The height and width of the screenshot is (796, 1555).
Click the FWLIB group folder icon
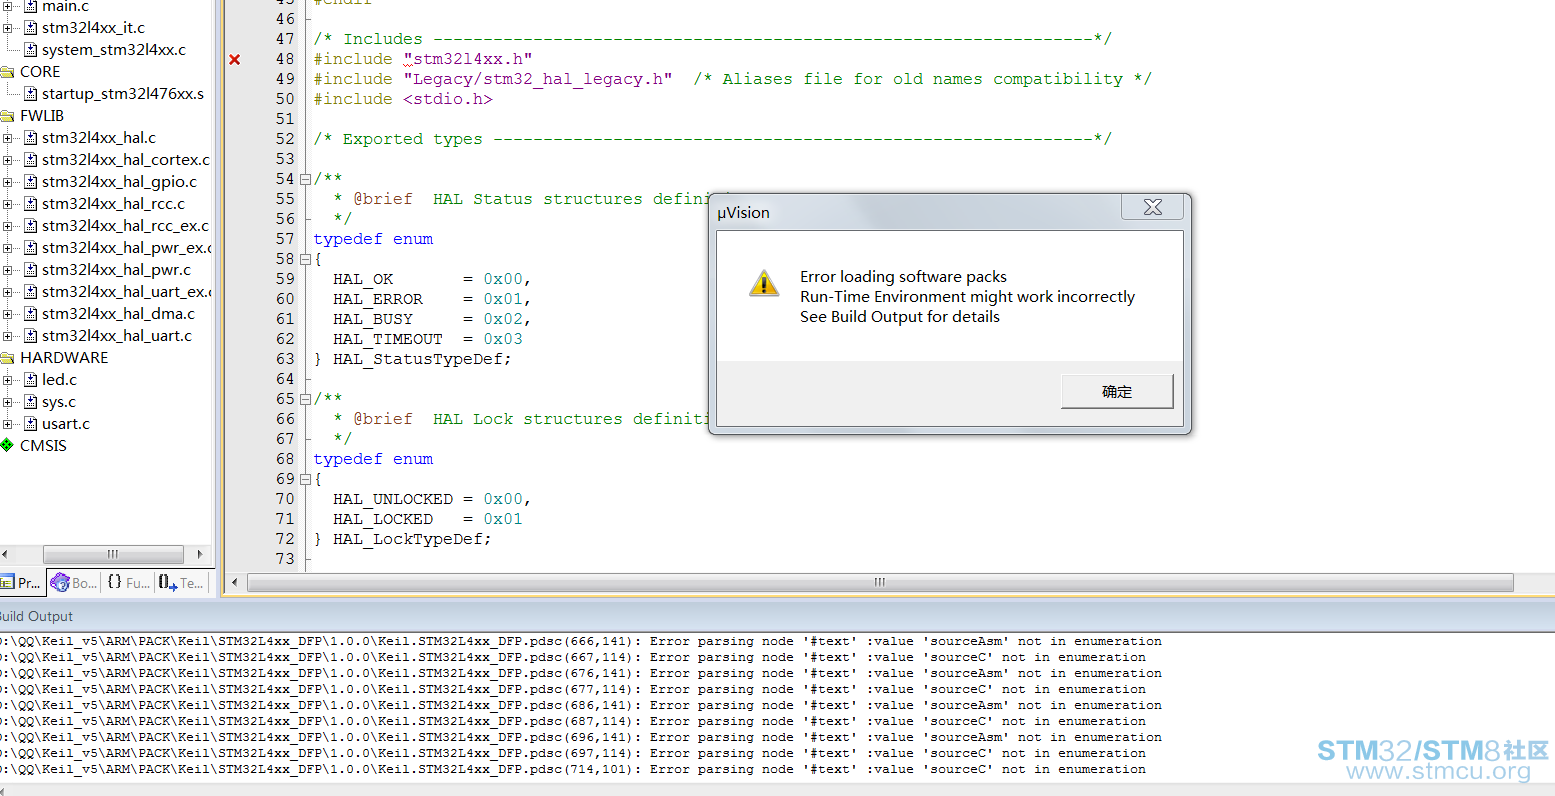point(7,116)
